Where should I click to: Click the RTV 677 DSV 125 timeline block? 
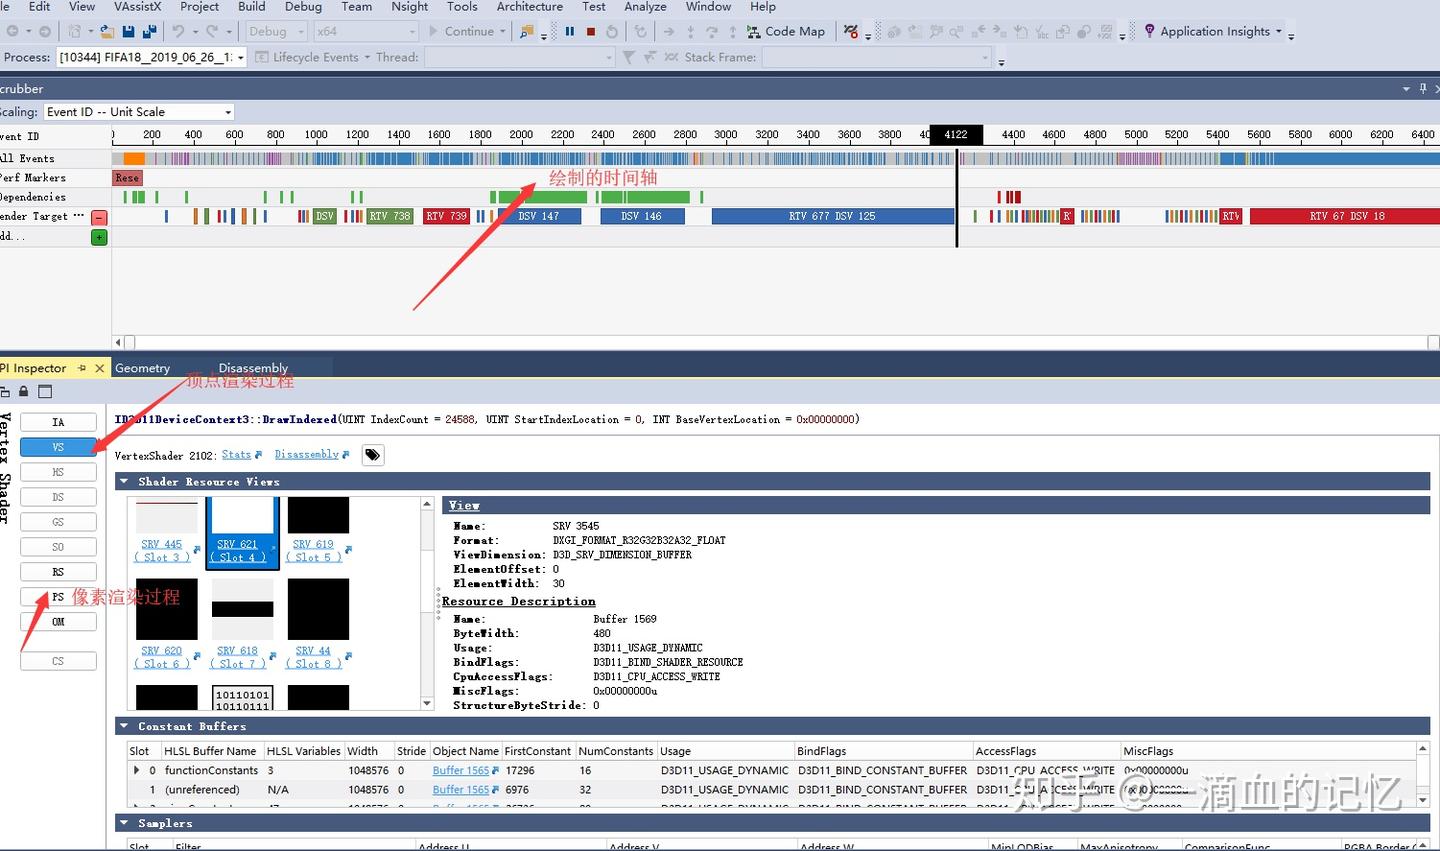832,216
